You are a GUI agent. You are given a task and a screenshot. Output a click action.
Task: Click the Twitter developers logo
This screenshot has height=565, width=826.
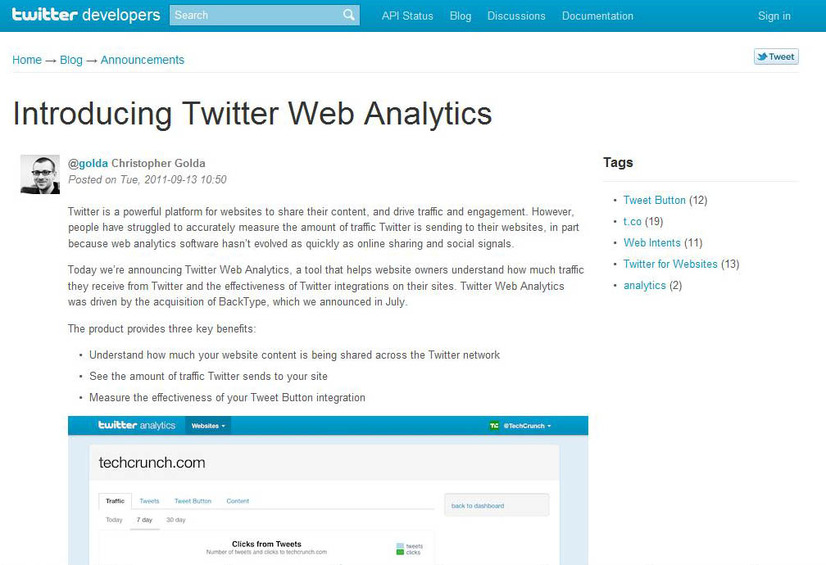(x=86, y=15)
